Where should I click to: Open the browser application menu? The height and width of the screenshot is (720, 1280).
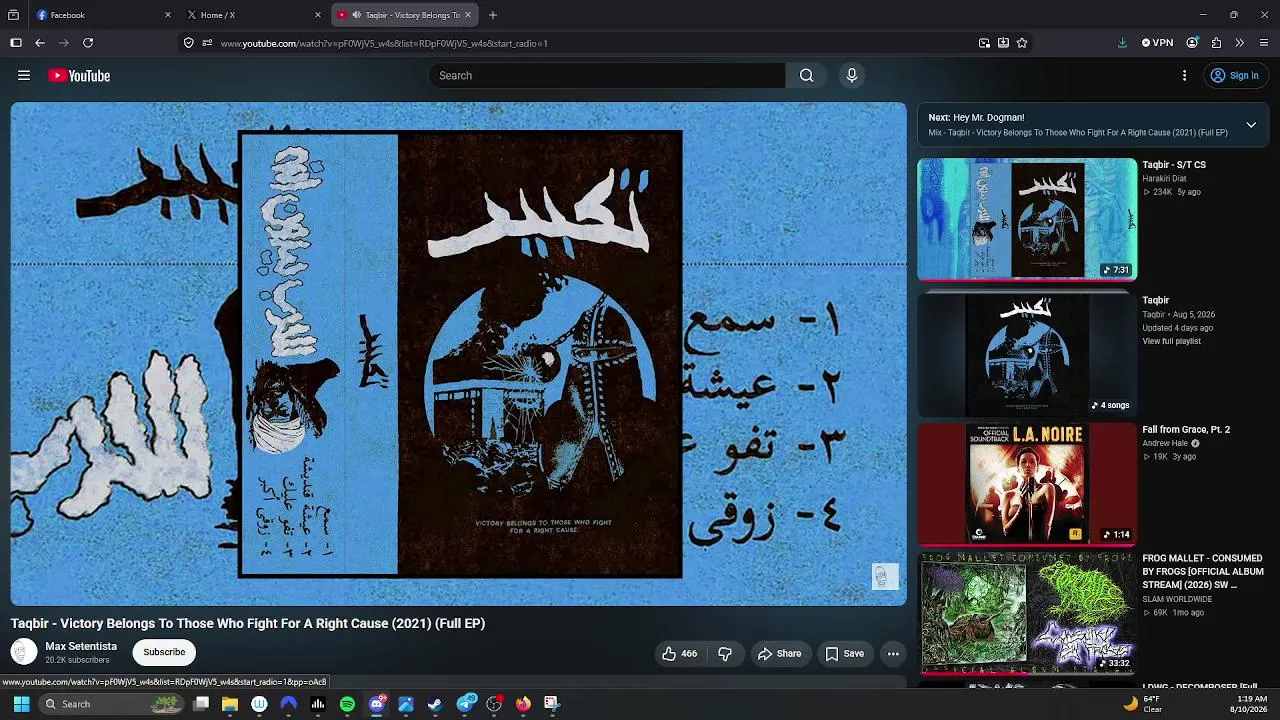(1264, 43)
